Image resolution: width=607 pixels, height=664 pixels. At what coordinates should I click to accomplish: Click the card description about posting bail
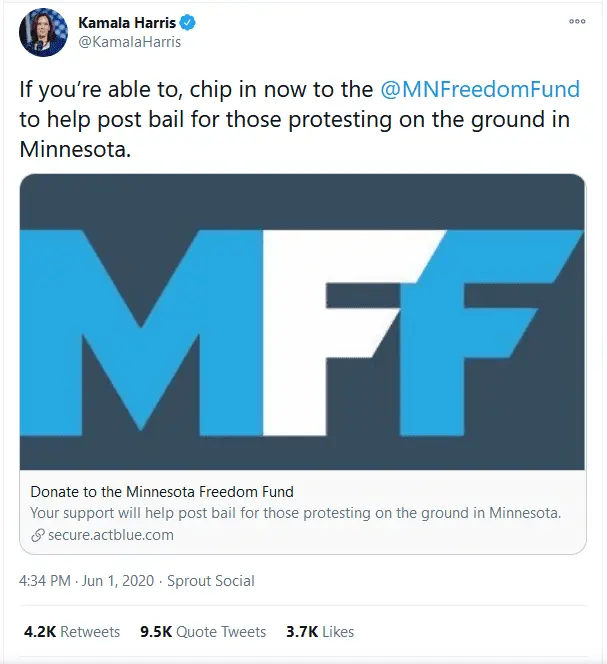[x=296, y=514]
